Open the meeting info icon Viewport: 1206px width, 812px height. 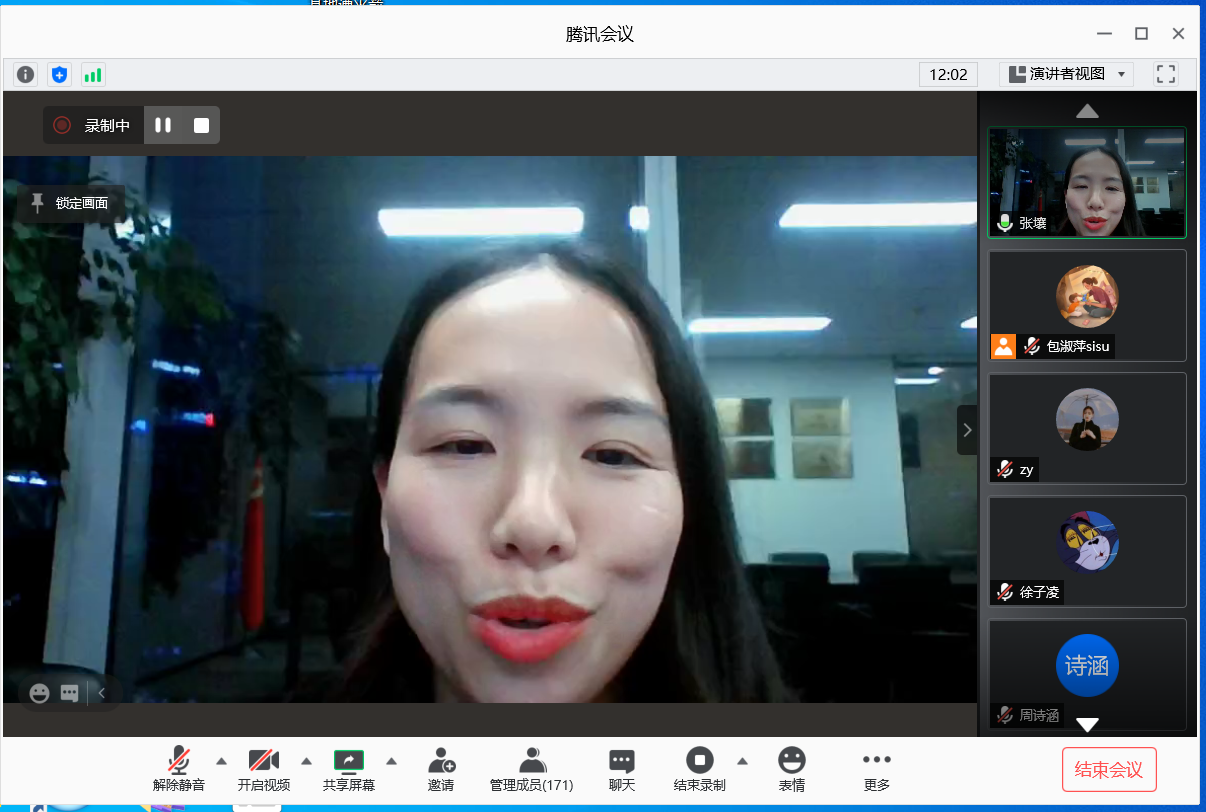point(26,74)
